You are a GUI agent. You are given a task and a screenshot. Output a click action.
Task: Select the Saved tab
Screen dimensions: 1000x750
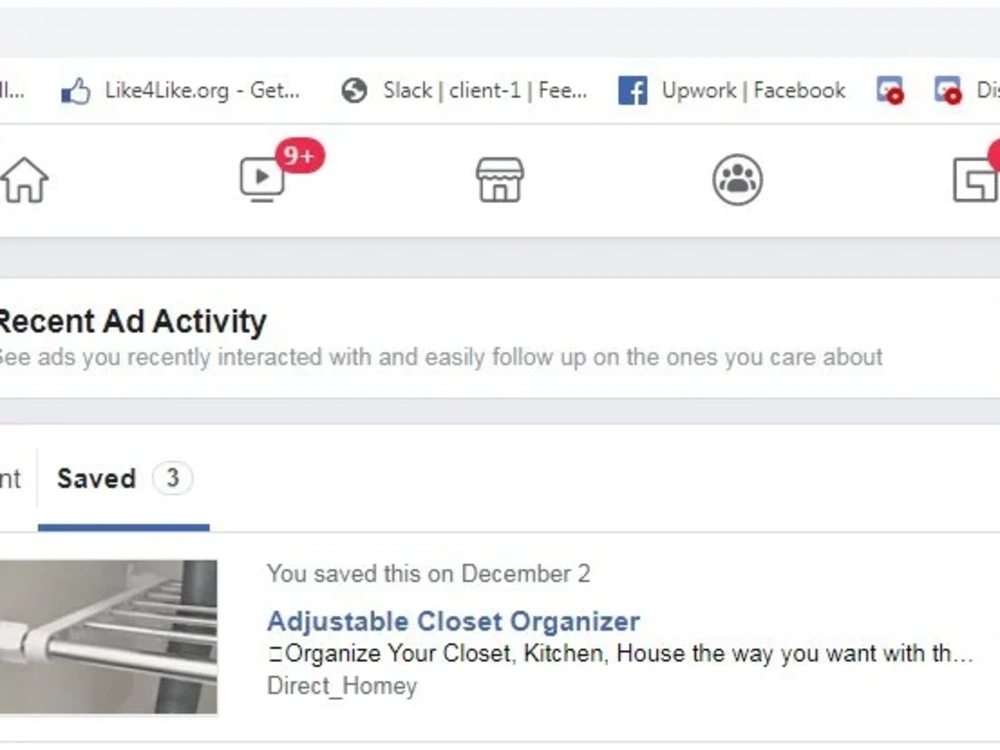(124, 479)
